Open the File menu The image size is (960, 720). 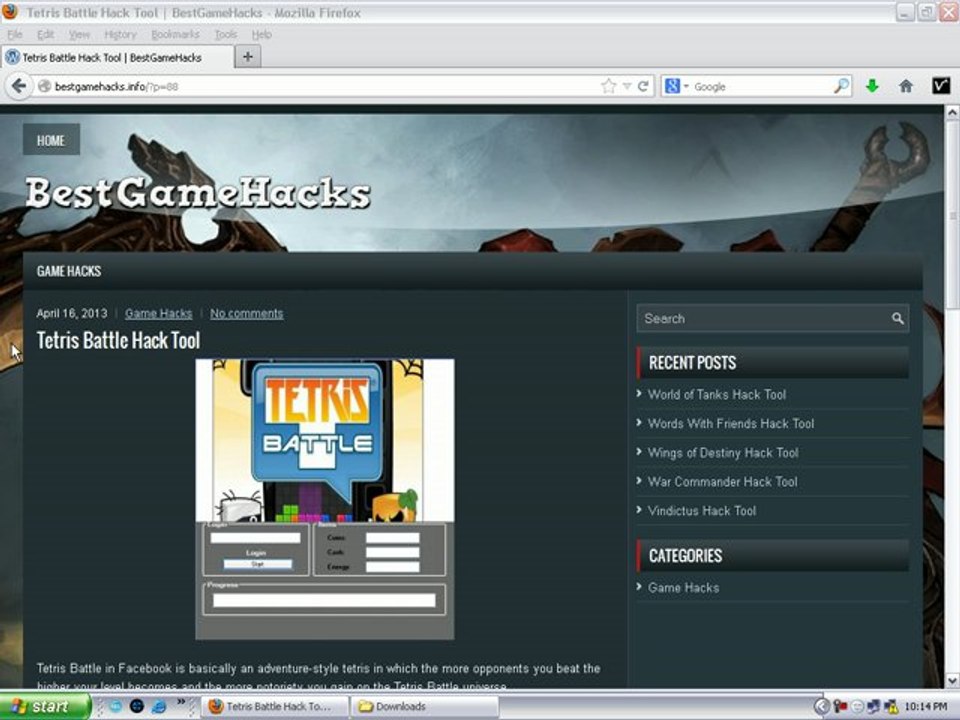(x=15, y=34)
